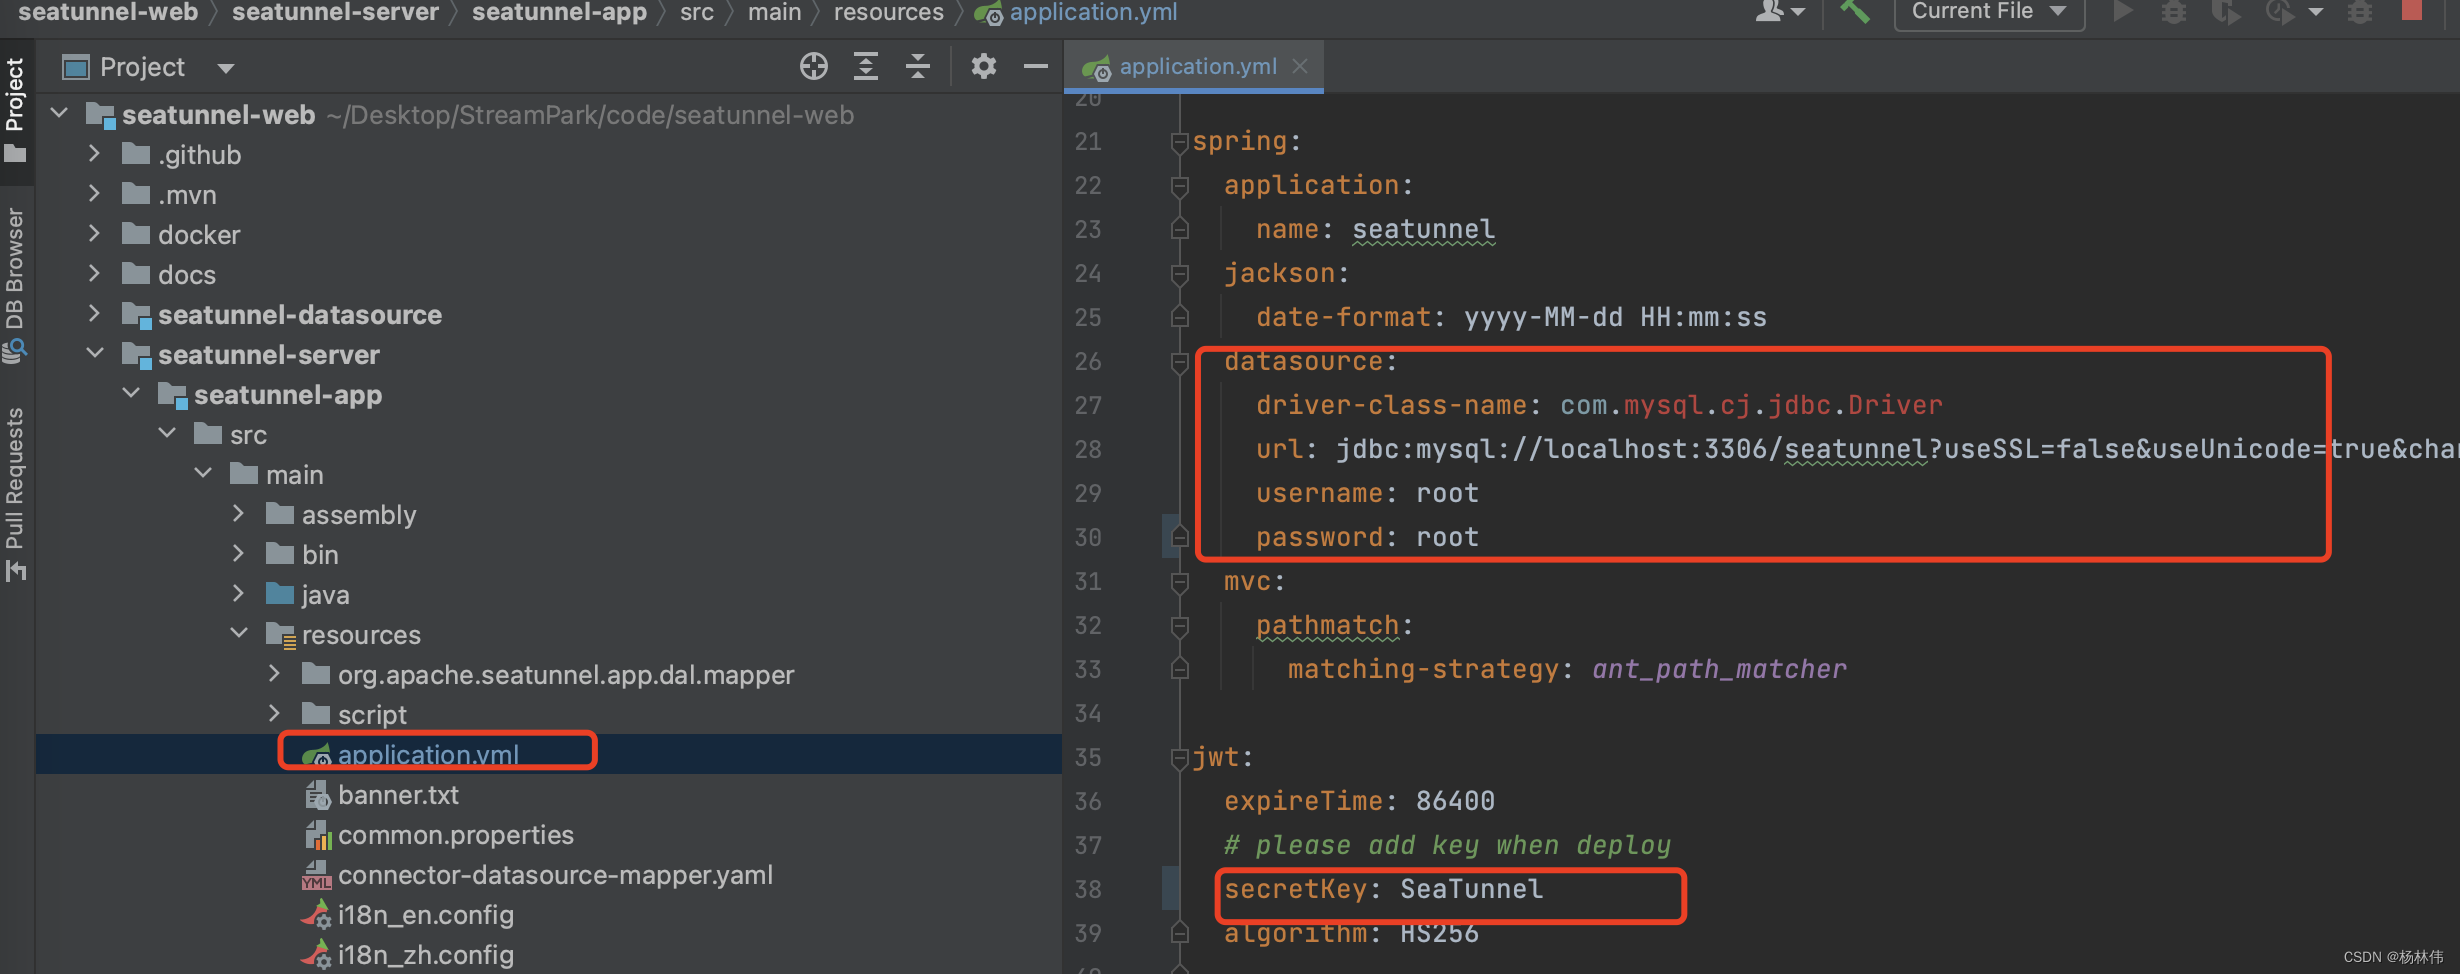This screenshot has height=974, width=2460.
Task: Click application.yml in the breadcrumb bar
Action: point(1093,12)
